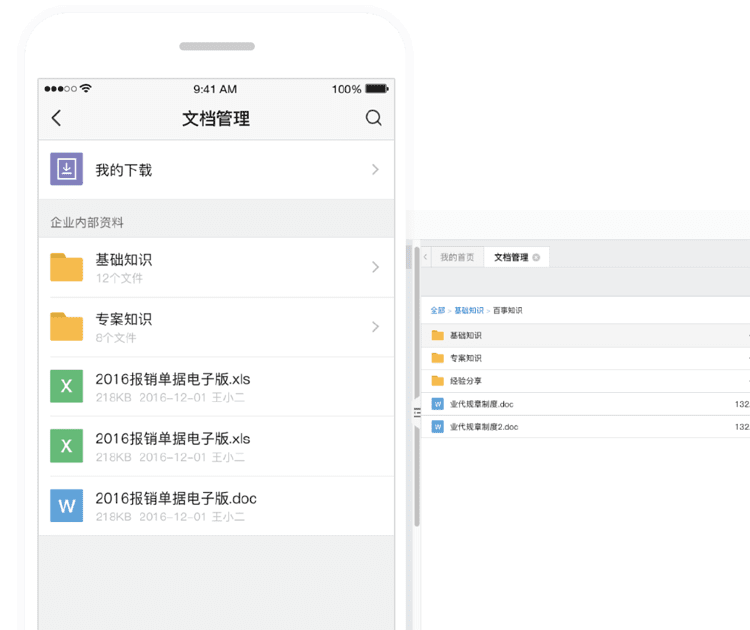The image size is (750, 630).
Task: Expand 专案知识 row using its chevron
Action: [x=375, y=327]
